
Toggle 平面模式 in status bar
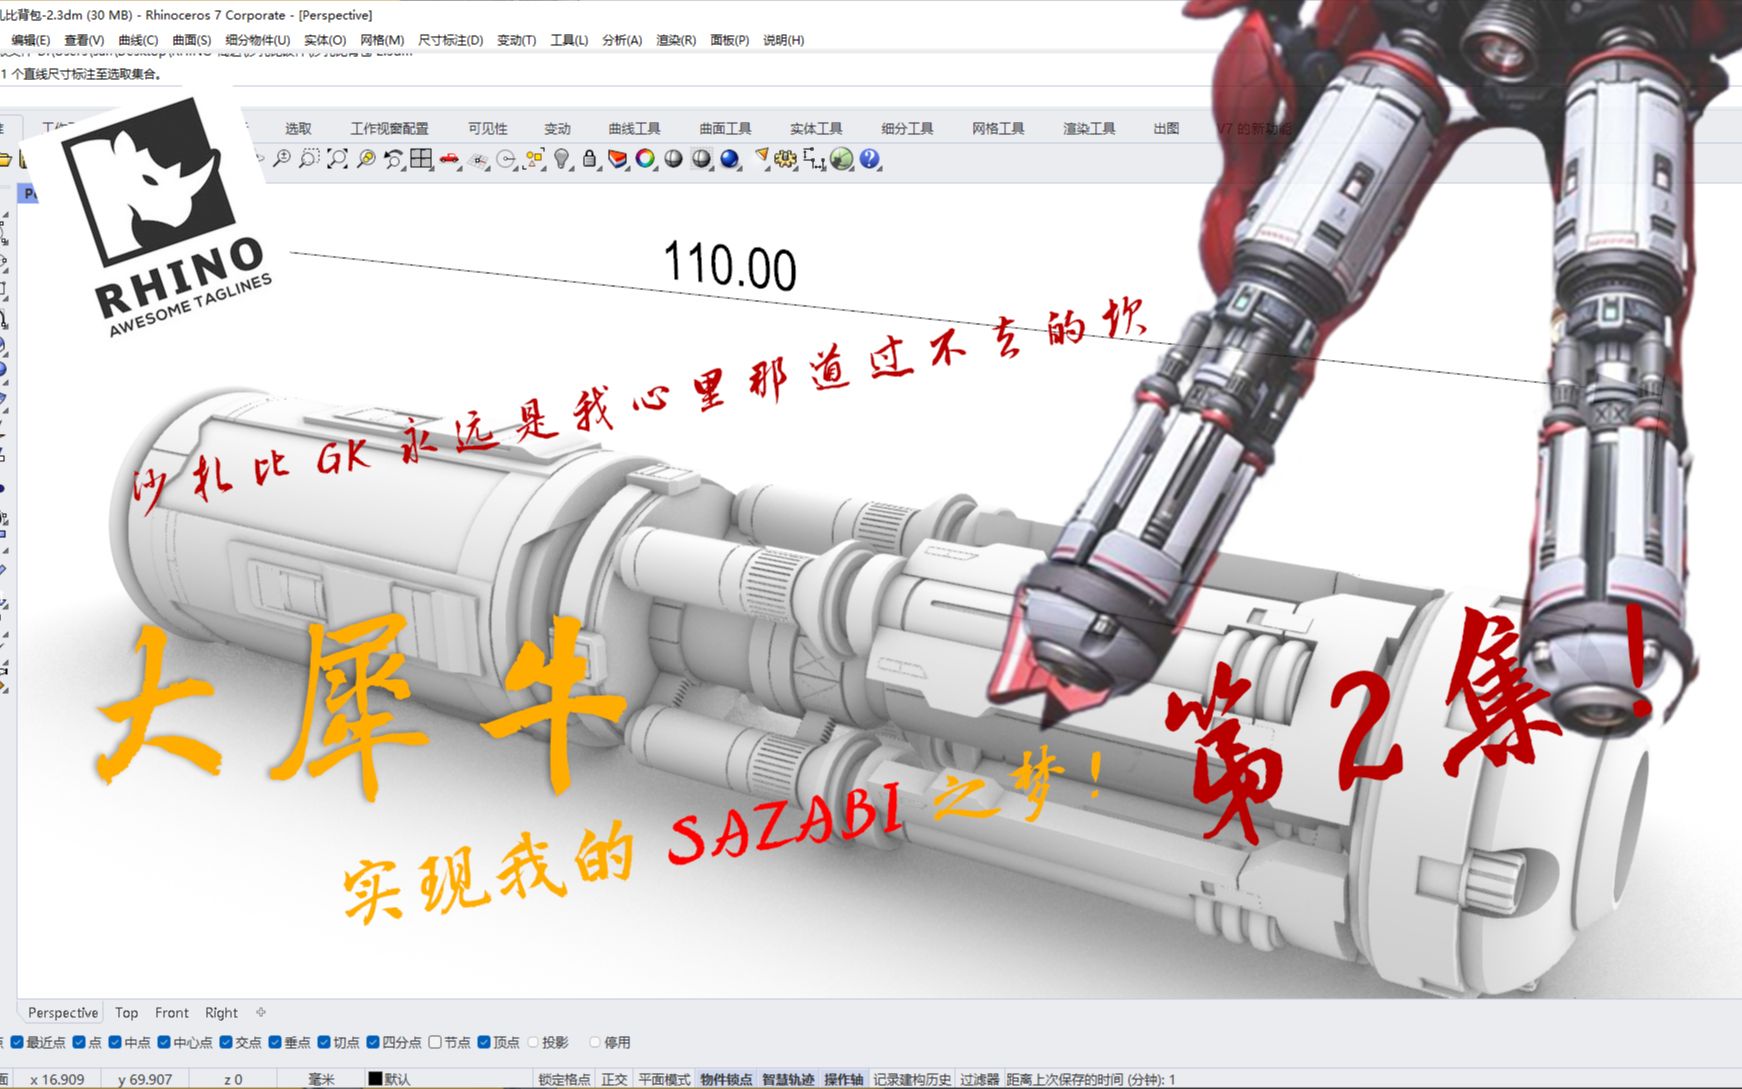[x=664, y=1079]
